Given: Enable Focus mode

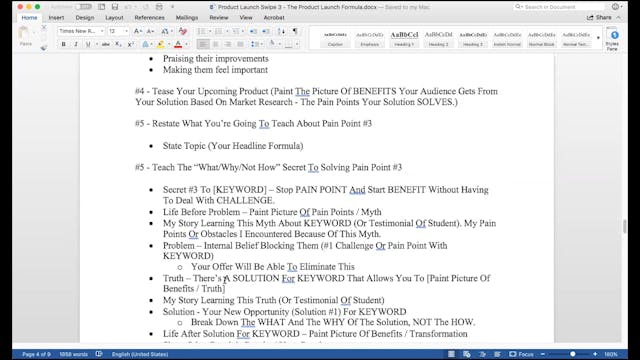Looking at the screenshot, I should pos(521,354).
